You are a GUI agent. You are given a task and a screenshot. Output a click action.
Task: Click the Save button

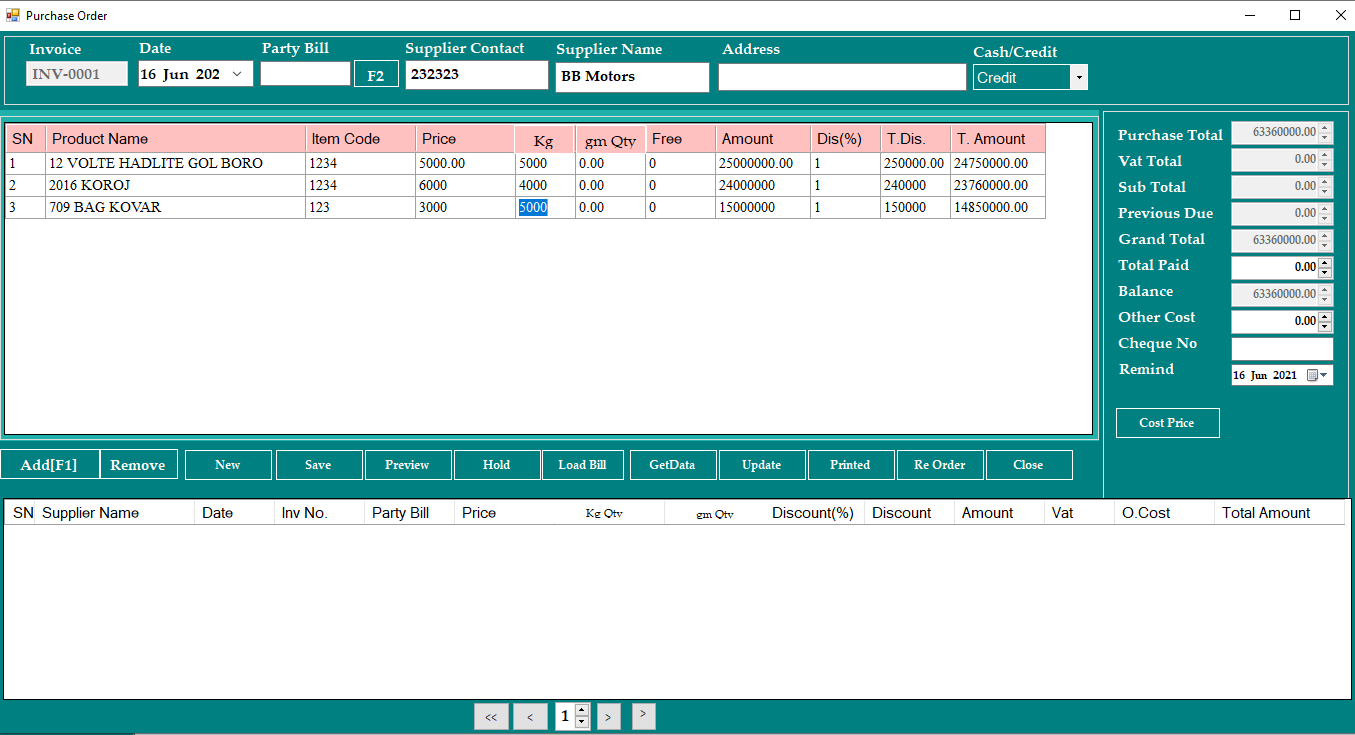(318, 465)
